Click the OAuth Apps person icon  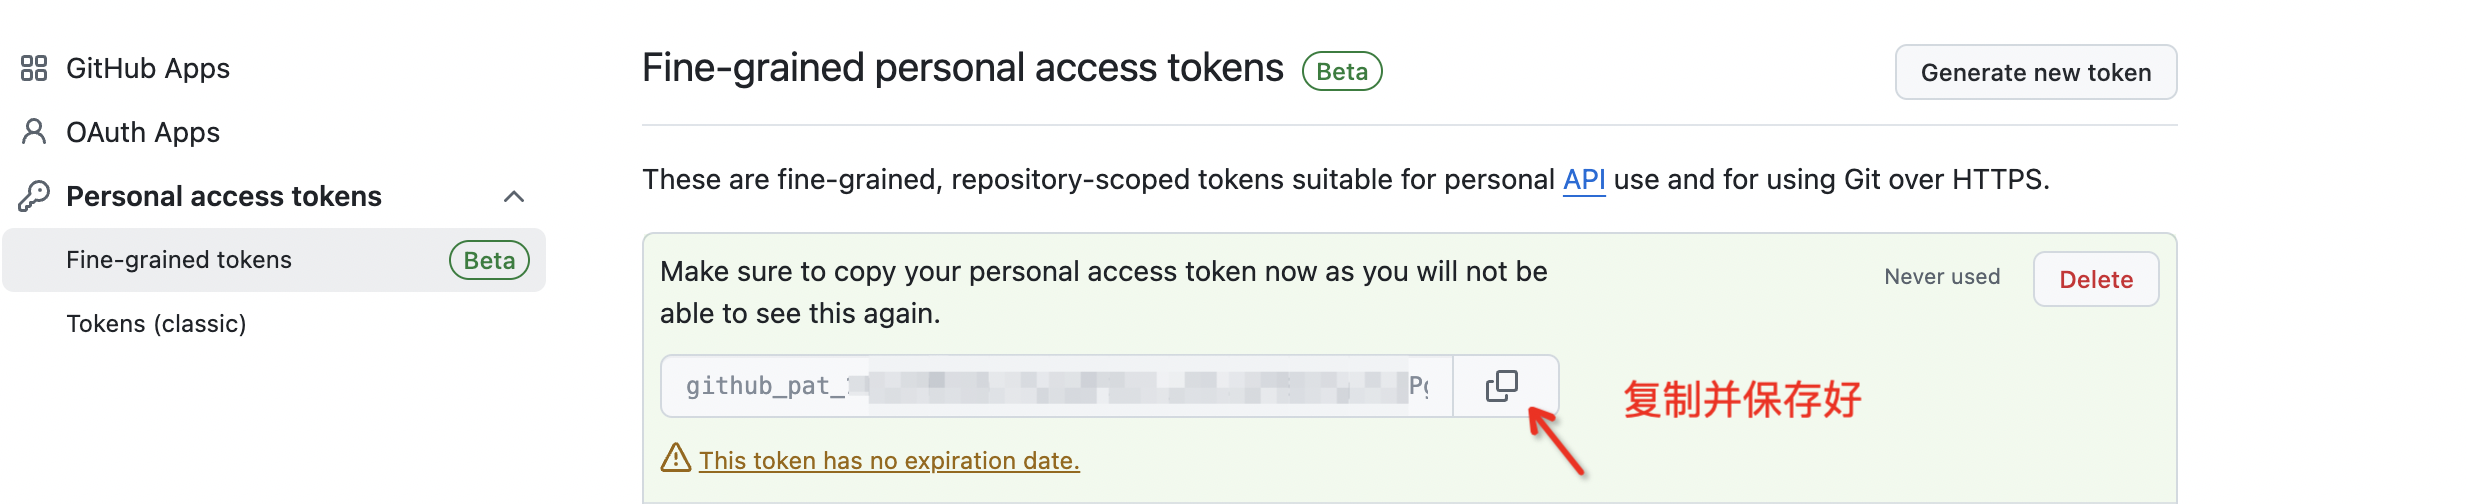click(34, 132)
